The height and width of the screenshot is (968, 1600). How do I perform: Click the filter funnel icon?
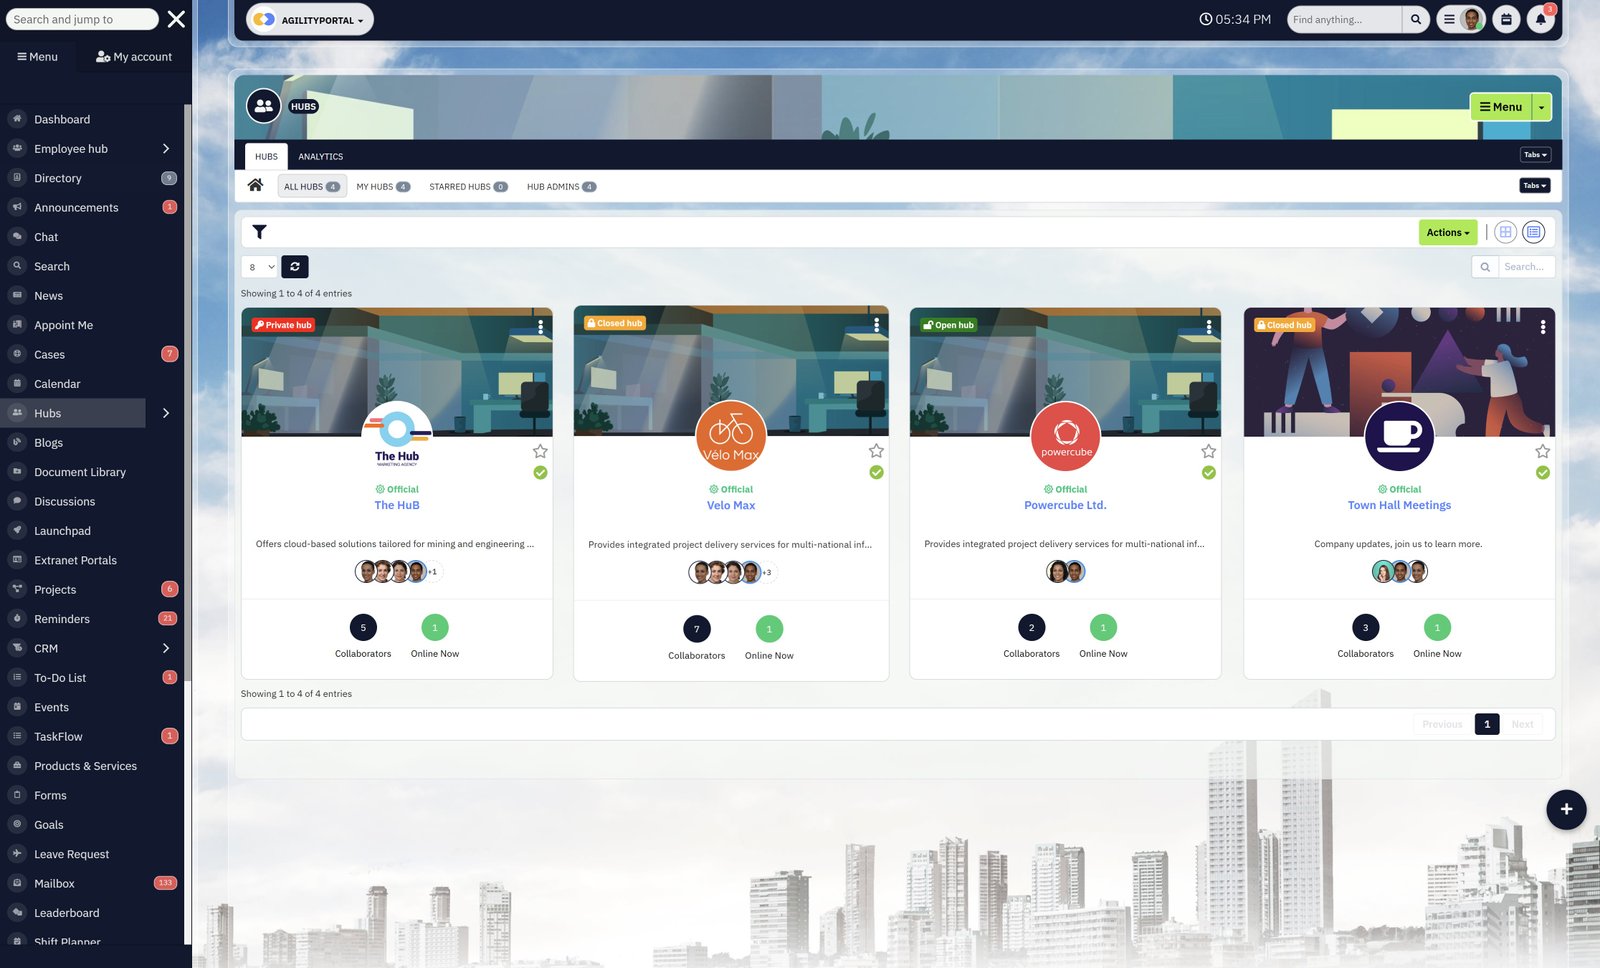259,232
